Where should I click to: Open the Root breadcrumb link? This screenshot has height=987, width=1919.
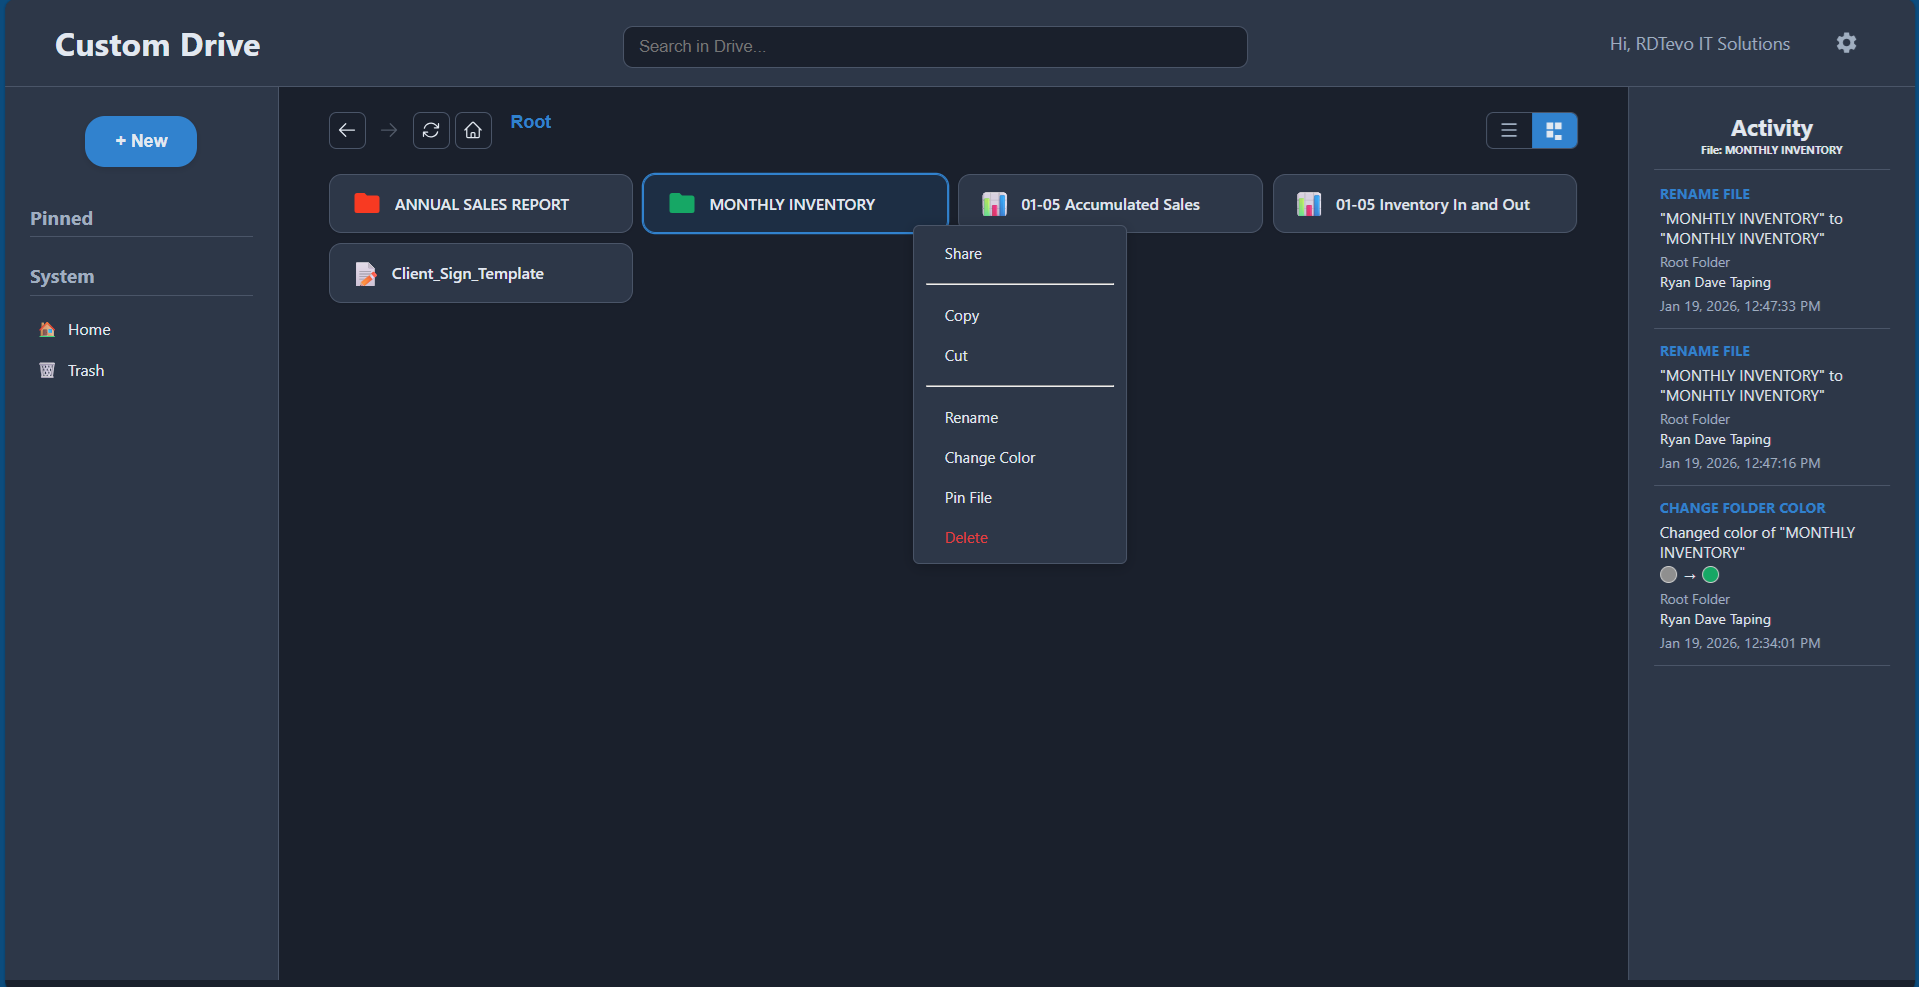(x=531, y=121)
